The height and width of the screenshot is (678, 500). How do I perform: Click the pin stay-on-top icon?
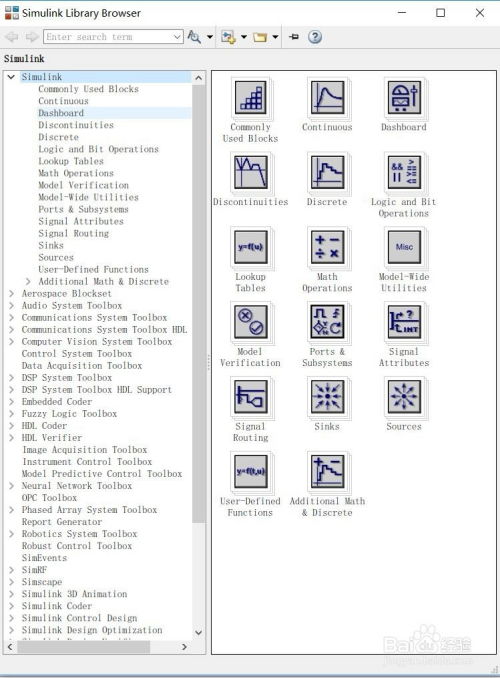pyautogui.click(x=294, y=37)
